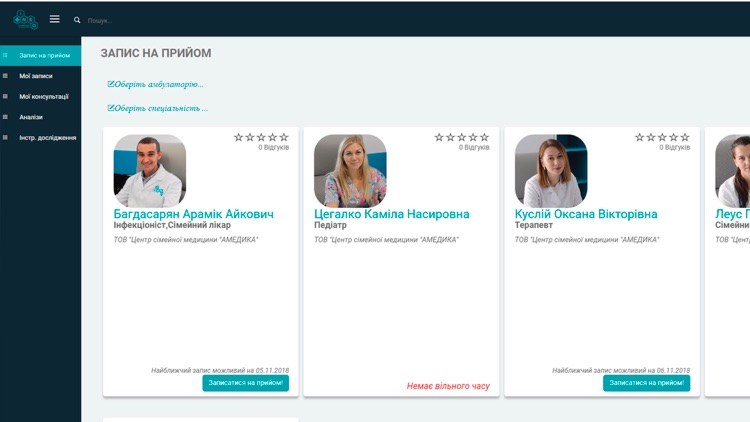Rate Цегалко with fifth star
The height and width of the screenshot is (422, 750).
[484, 137]
